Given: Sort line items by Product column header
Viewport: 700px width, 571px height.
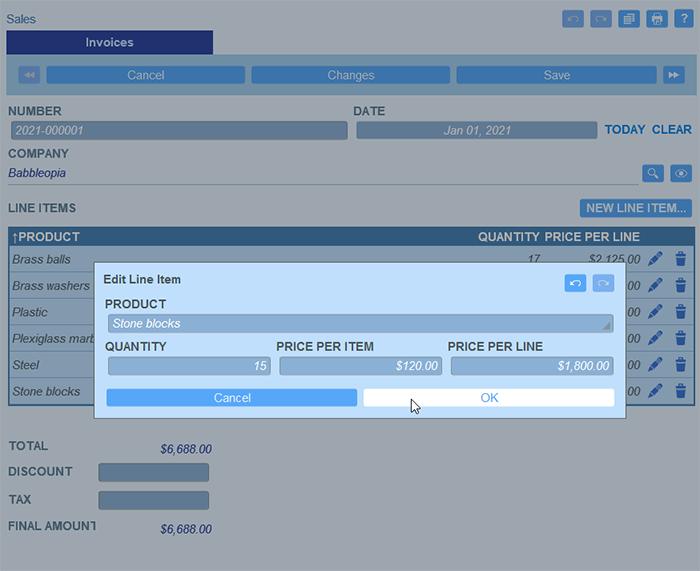Looking at the screenshot, I should point(50,237).
